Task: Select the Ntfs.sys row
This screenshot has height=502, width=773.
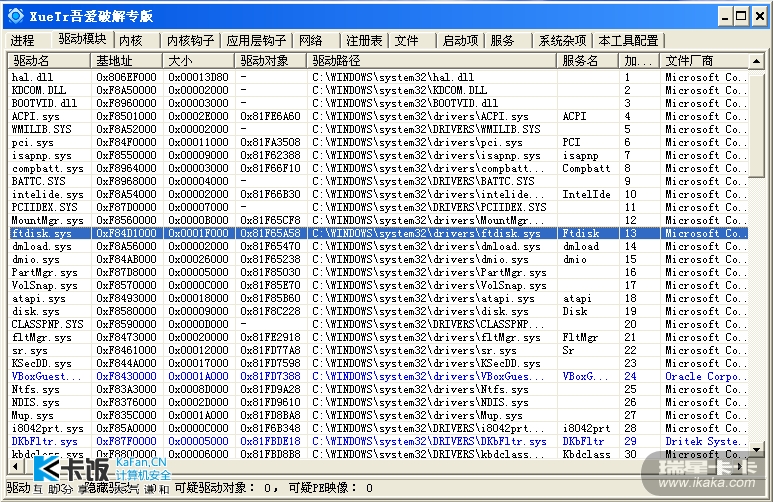Action: click(x=378, y=389)
